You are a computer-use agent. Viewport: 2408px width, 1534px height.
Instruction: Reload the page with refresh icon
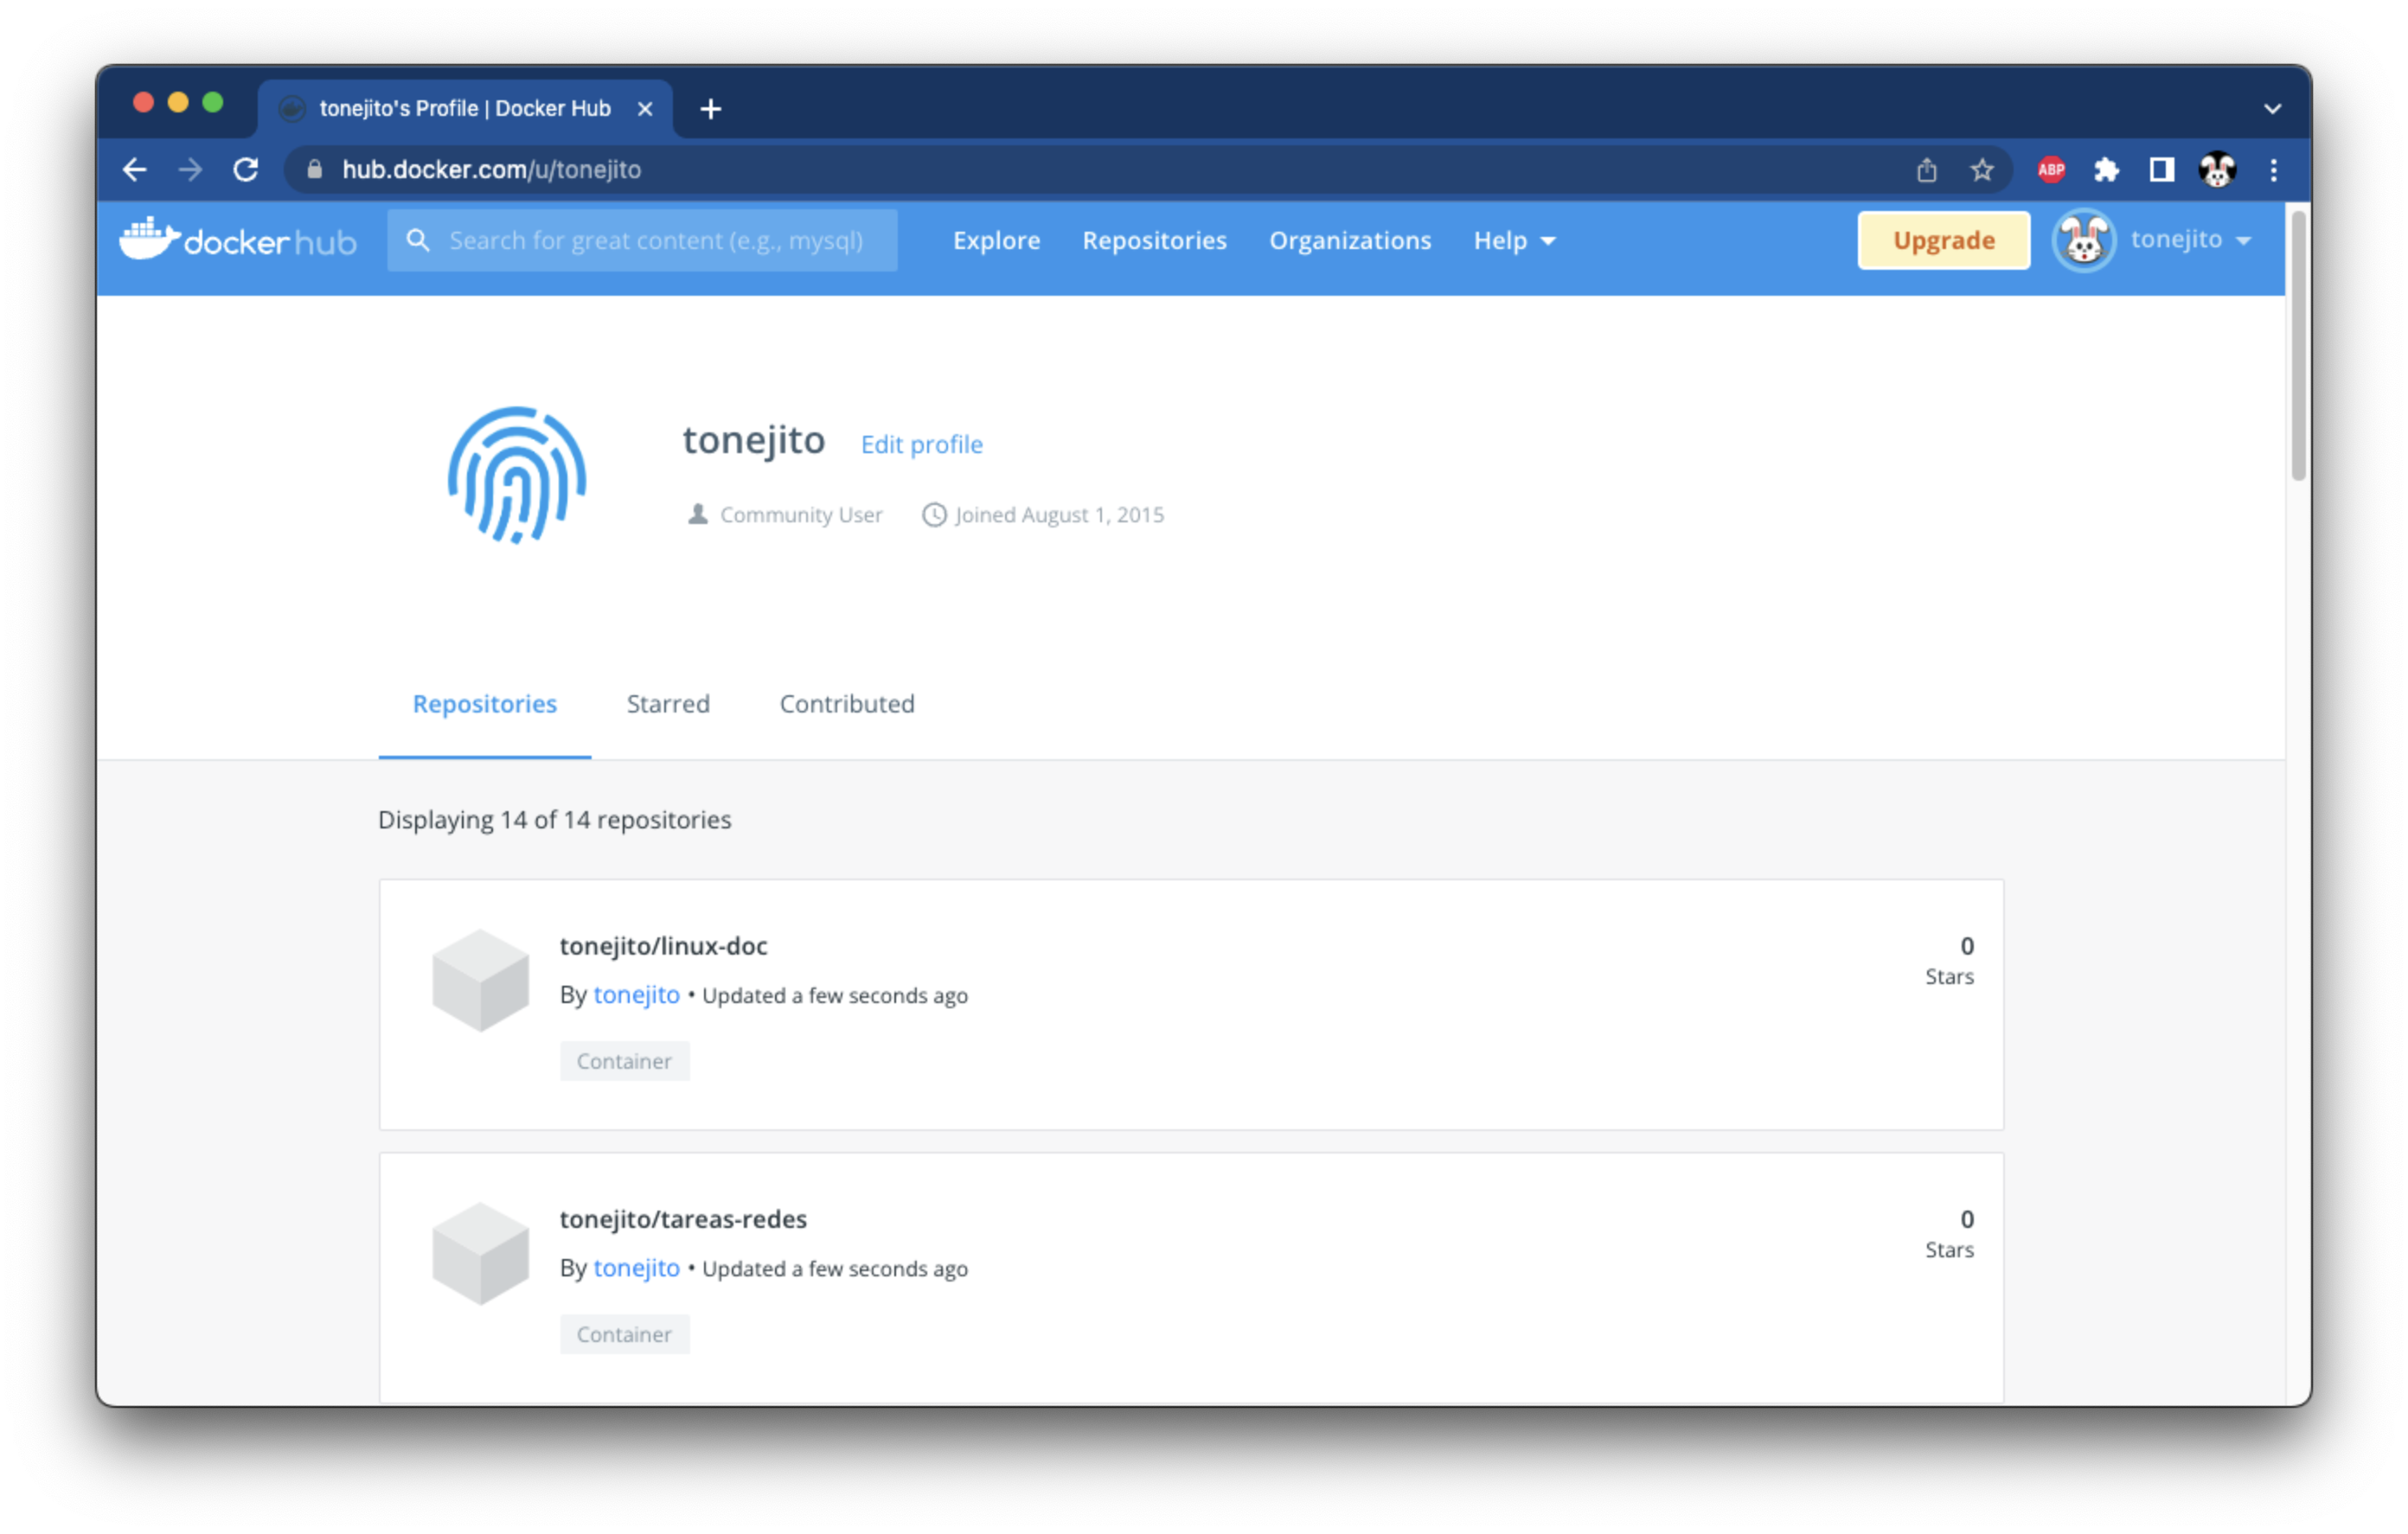[246, 170]
